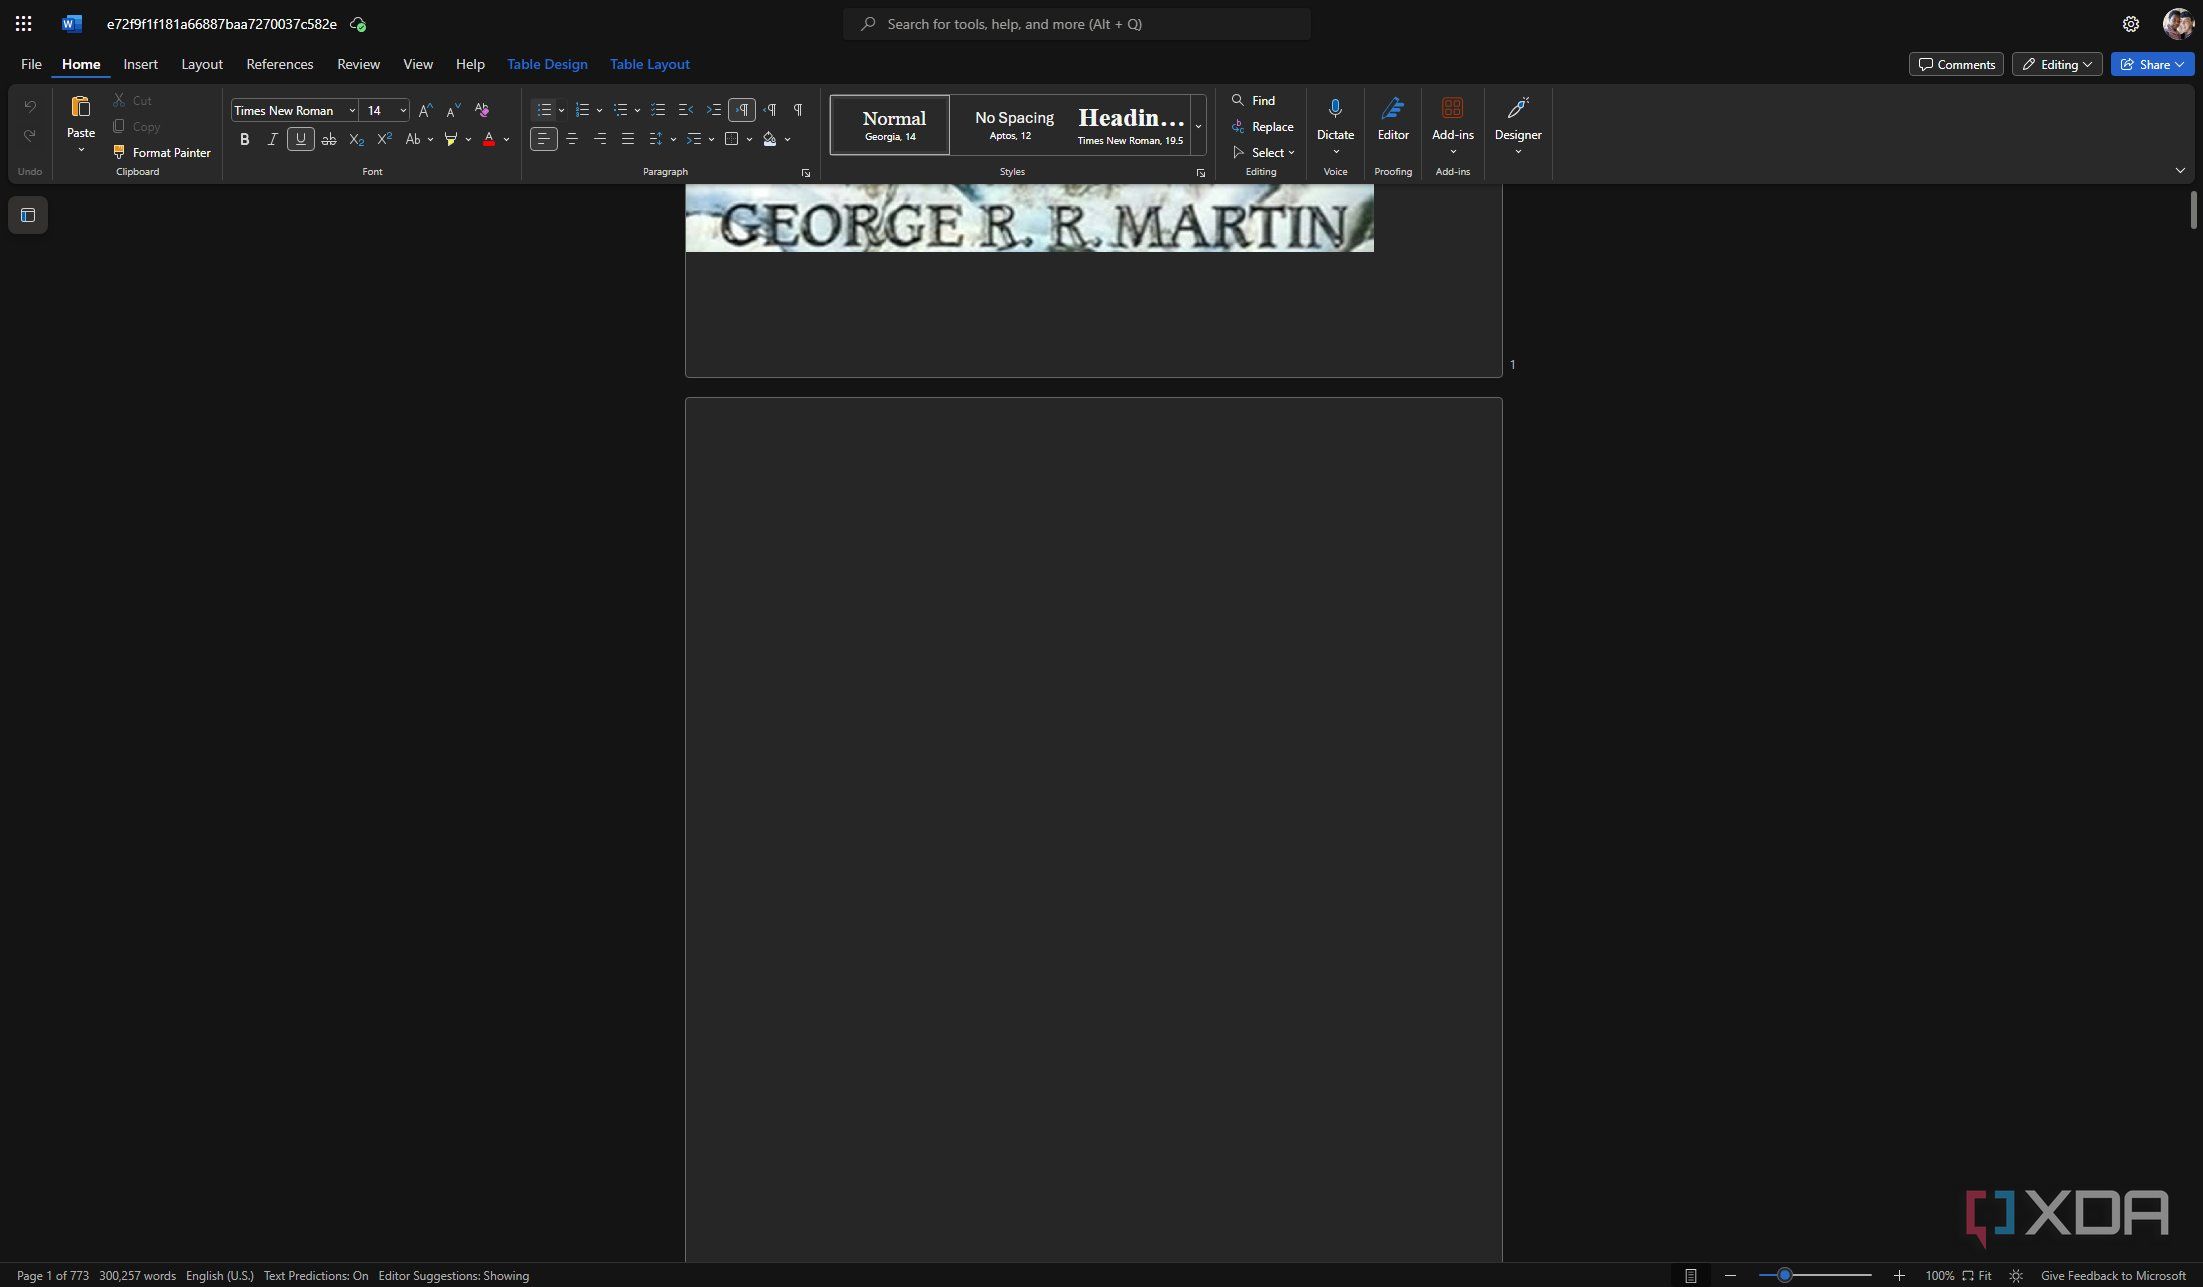The width and height of the screenshot is (2203, 1287).
Task: Open the Comments pane button
Action: point(1956,64)
